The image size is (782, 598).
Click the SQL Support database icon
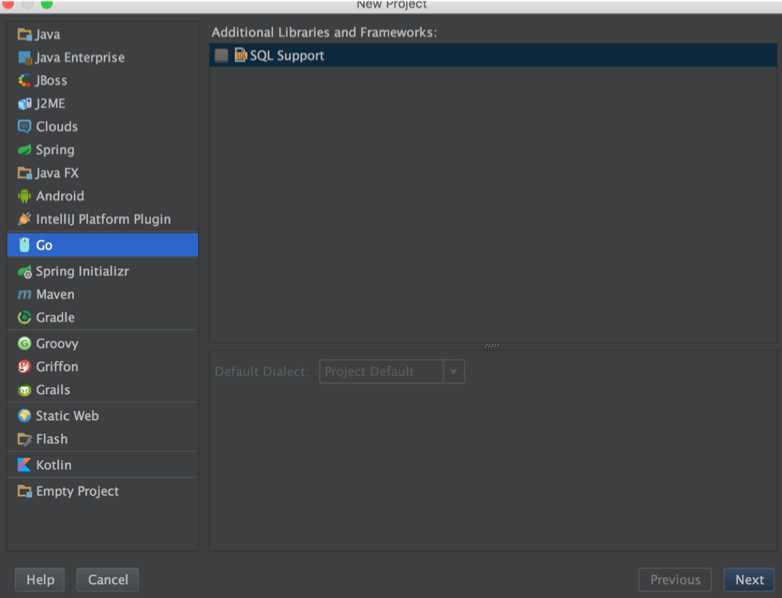click(241, 55)
